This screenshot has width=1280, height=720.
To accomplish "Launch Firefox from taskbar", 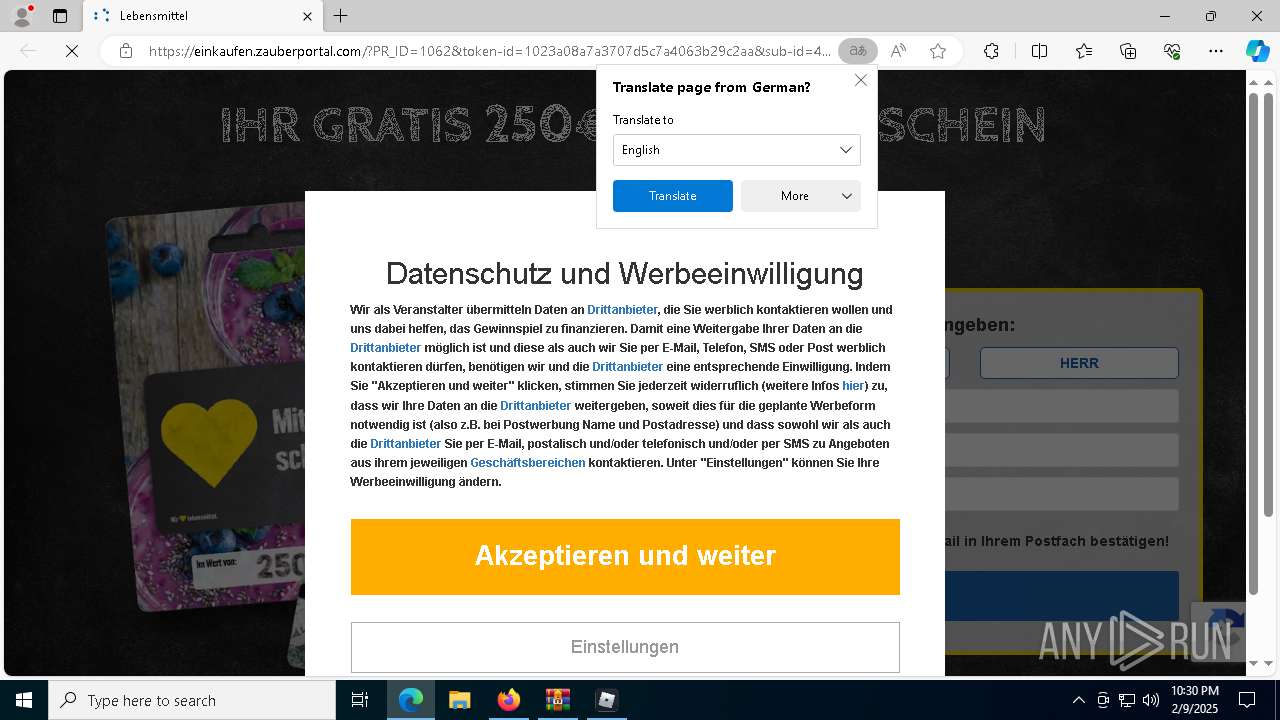I will click(508, 700).
